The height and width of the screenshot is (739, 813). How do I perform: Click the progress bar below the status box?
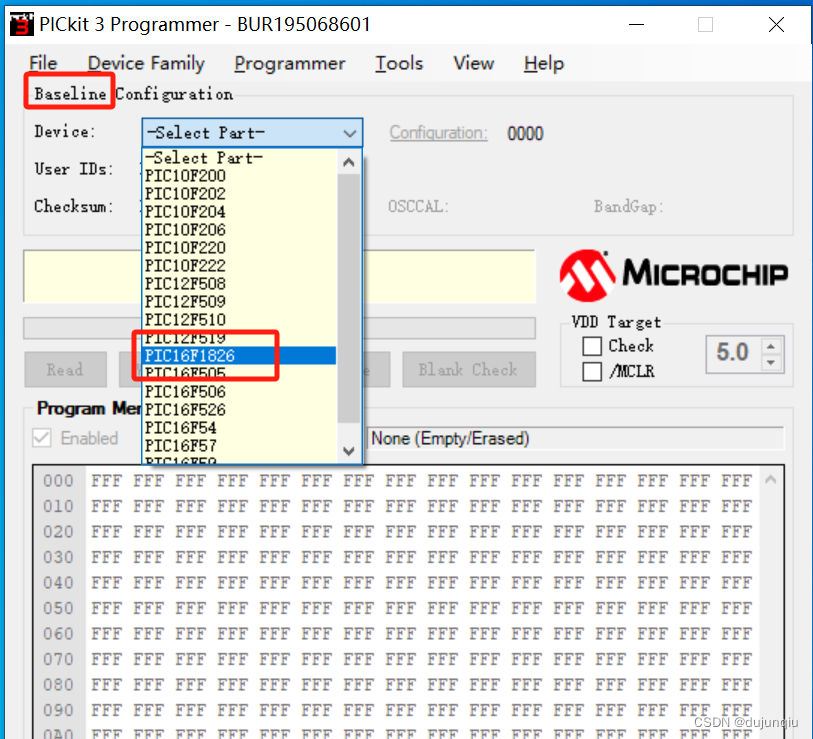pos(279,328)
